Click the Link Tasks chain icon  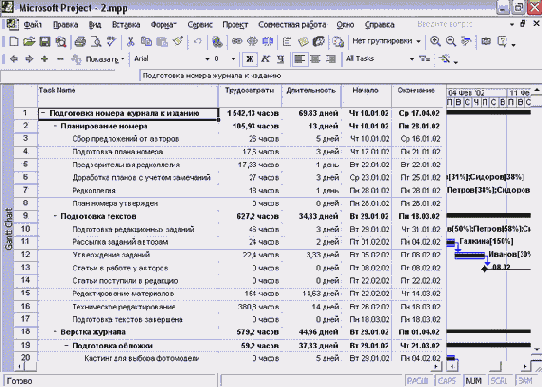point(237,41)
